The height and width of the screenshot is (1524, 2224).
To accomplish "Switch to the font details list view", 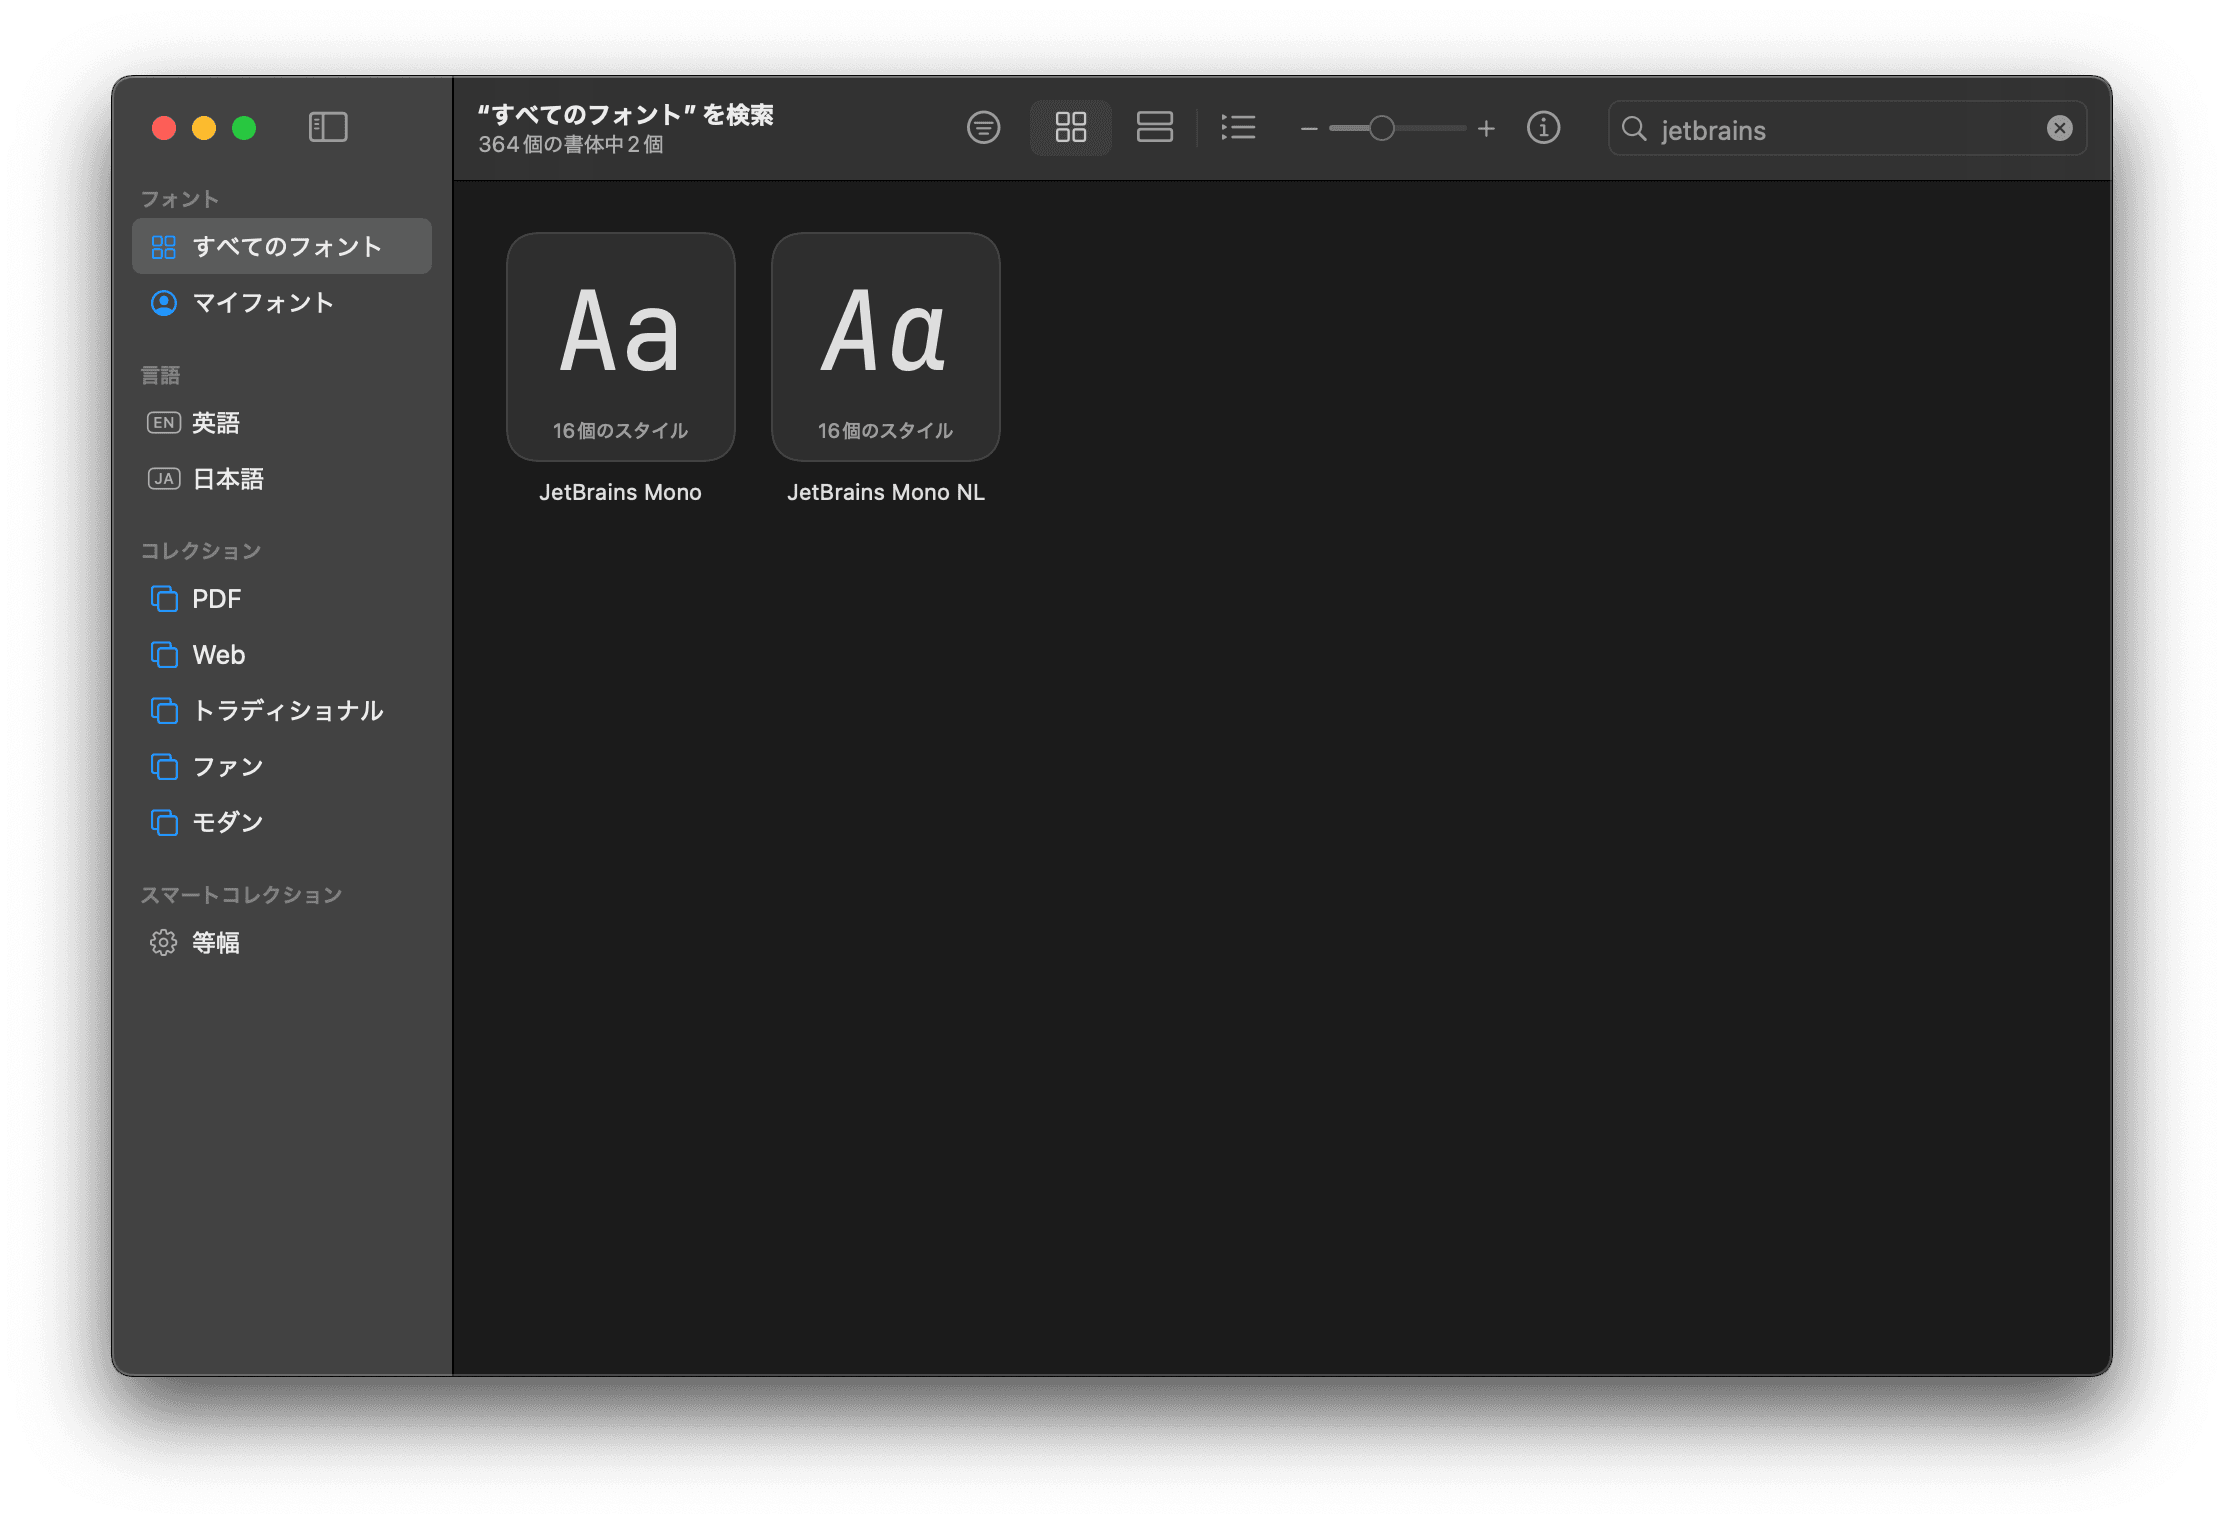I will (1238, 128).
